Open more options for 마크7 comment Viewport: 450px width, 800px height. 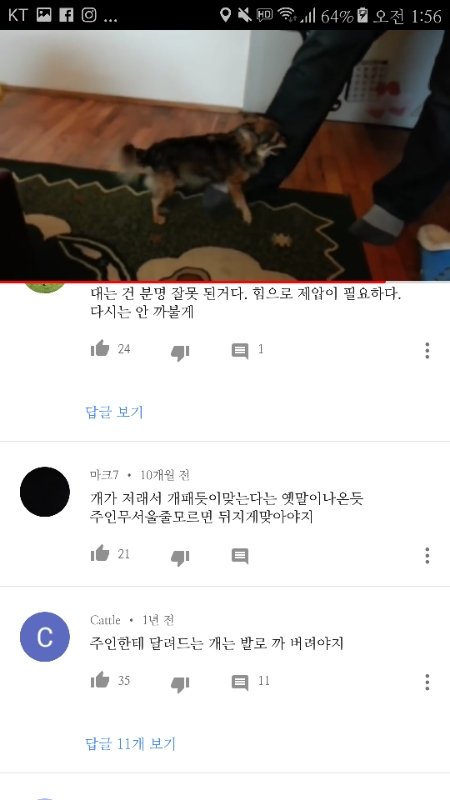tap(427, 556)
